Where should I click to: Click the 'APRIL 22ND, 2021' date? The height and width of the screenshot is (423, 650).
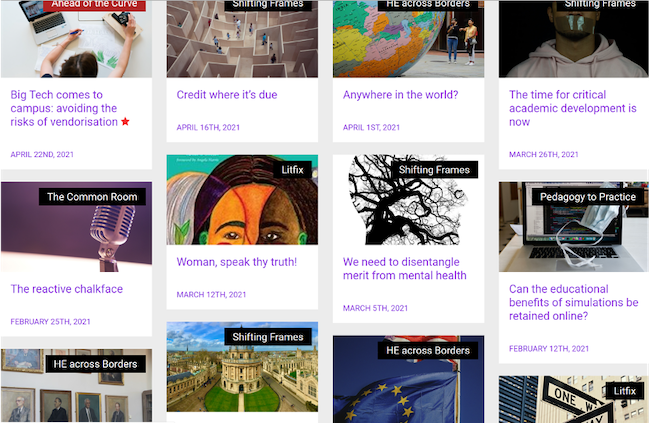tap(42, 155)
